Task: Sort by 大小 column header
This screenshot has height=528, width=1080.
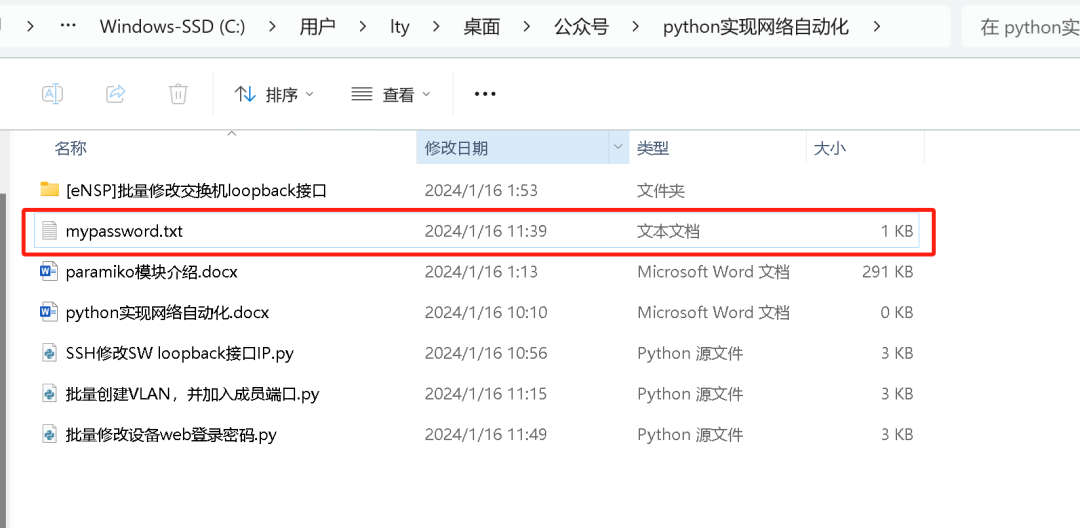Action: pyautogui.click(x=830, y=147)
